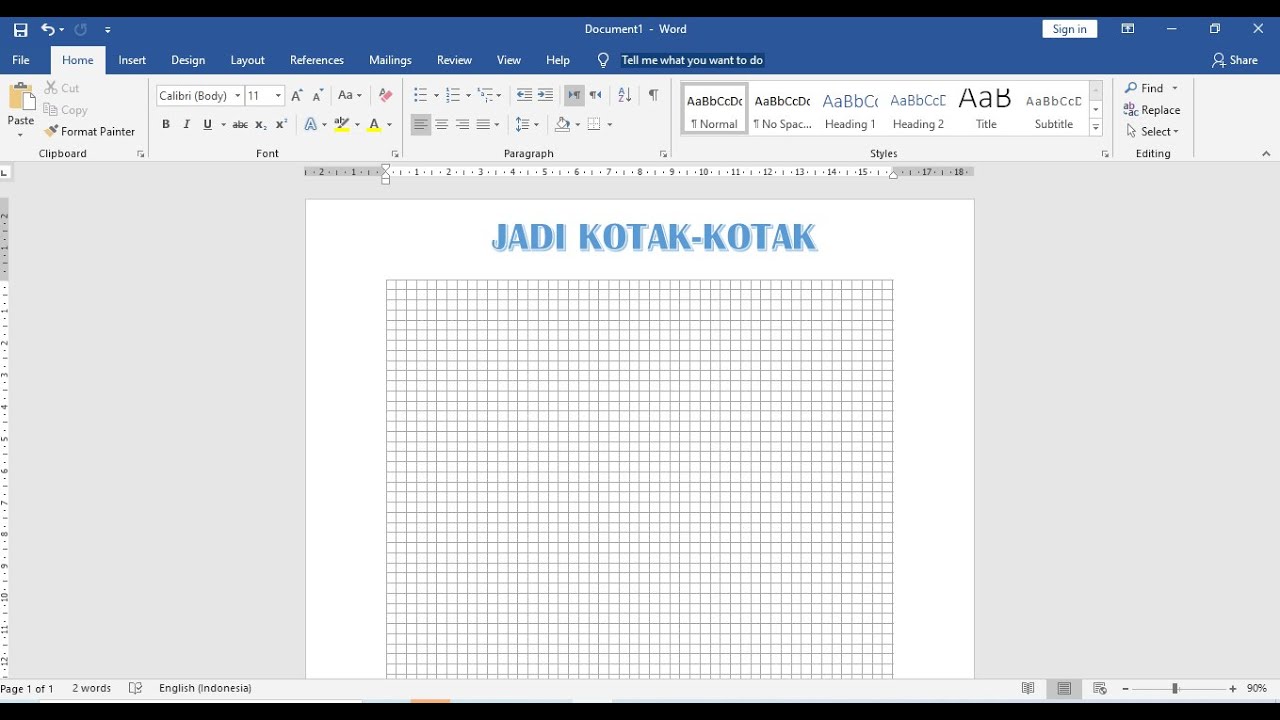Click Replace in the Editing group

[1152, 110]
